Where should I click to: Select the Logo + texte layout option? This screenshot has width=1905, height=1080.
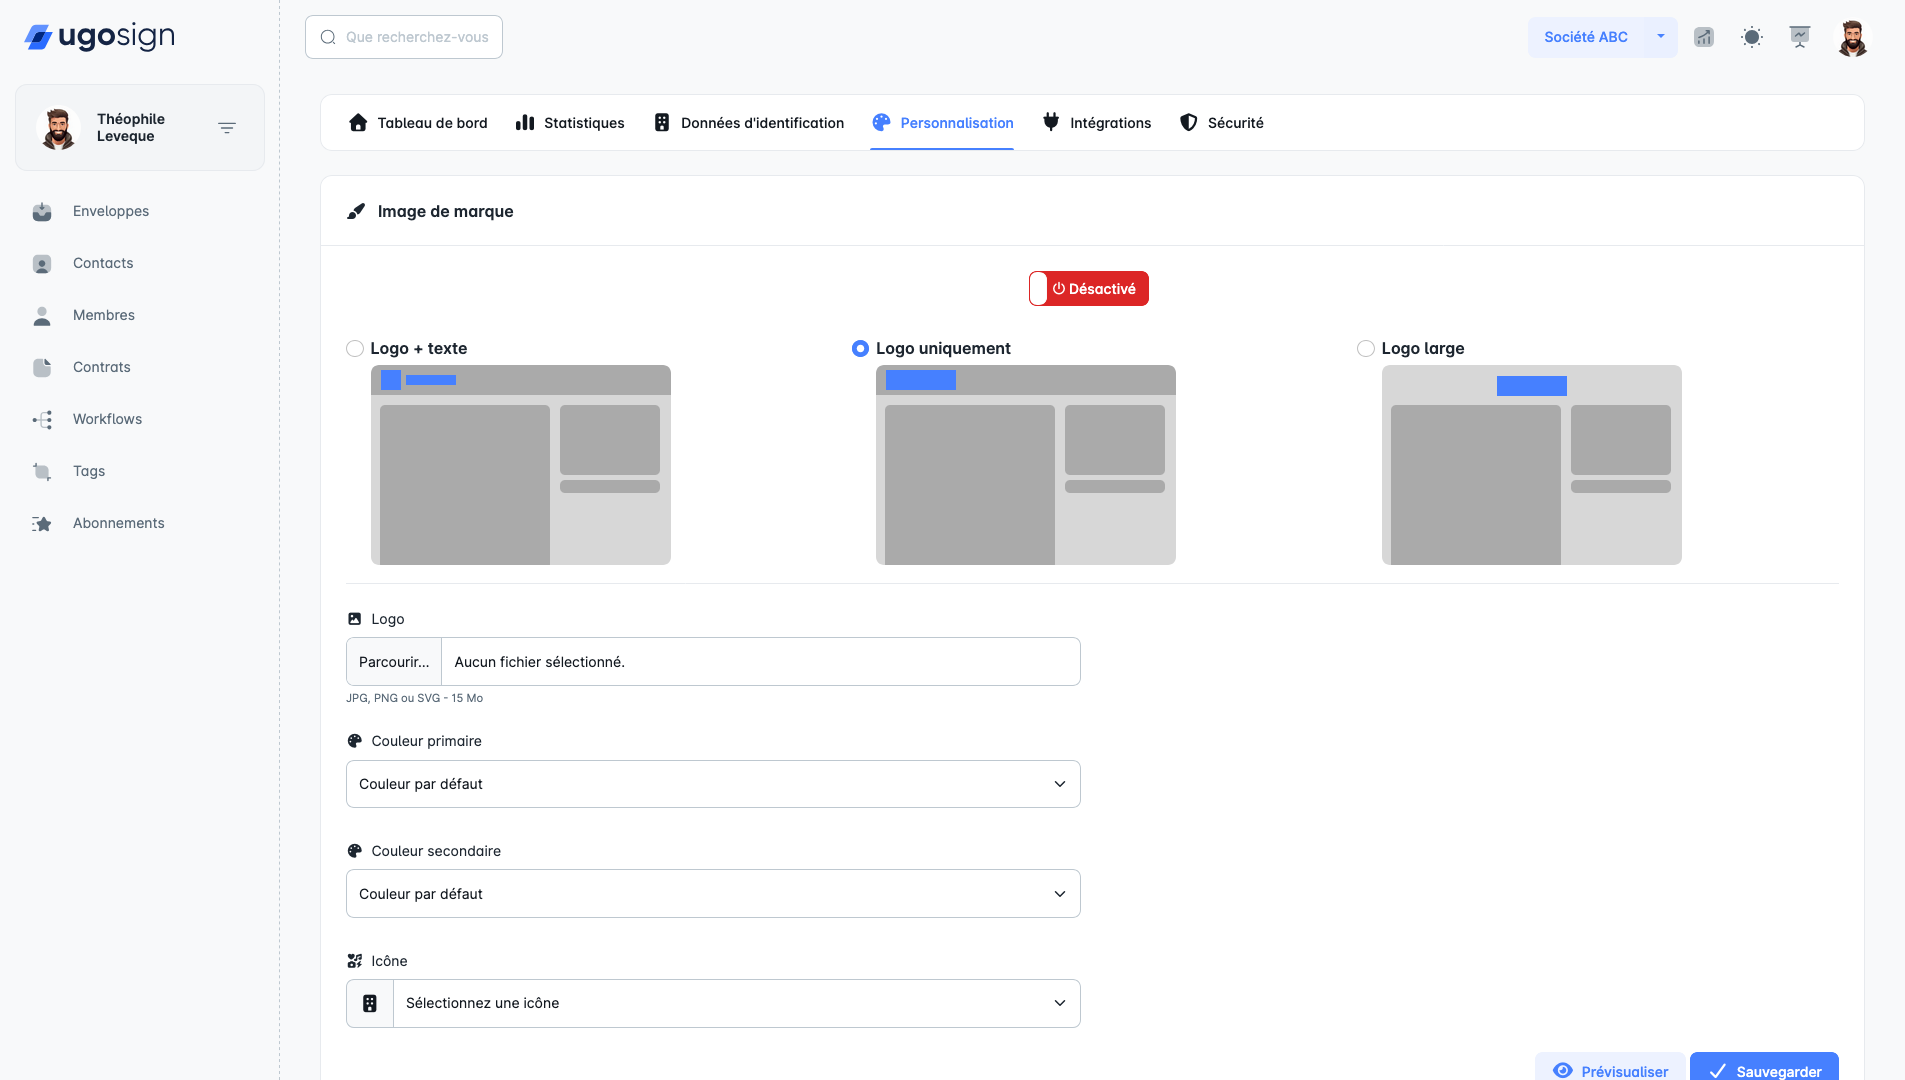[x=355, y=348]
